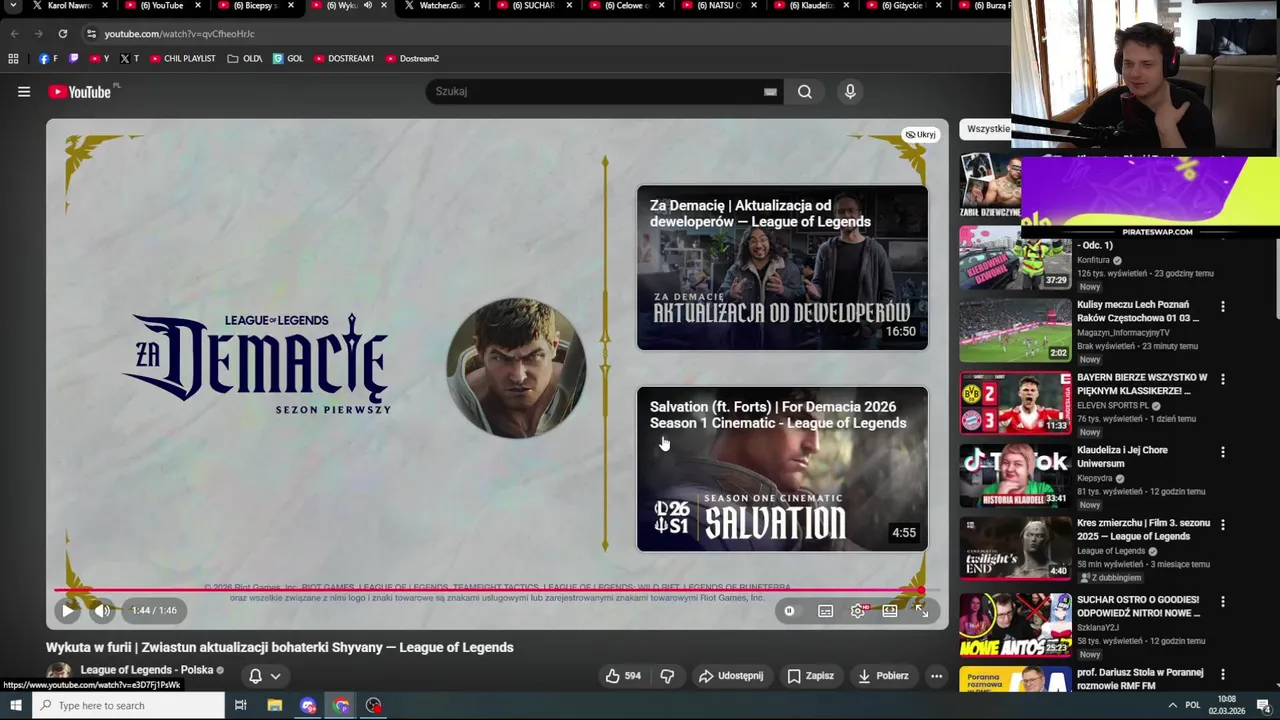Open the League of Legends - Polska channel

(x=147, y=670)
